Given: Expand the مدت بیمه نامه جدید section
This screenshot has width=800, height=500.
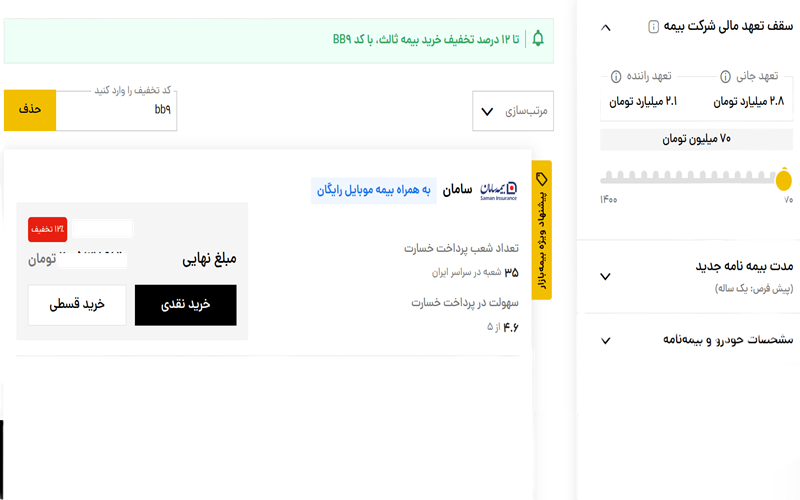Looking at the screenshot, I should (x=606, y=277).
